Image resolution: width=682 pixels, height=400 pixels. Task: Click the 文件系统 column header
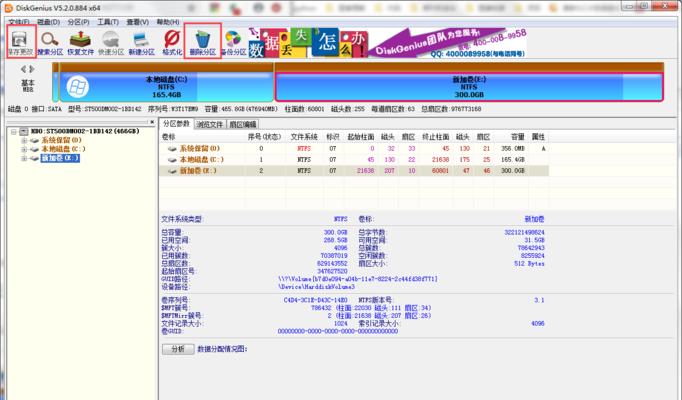point(304,137)
